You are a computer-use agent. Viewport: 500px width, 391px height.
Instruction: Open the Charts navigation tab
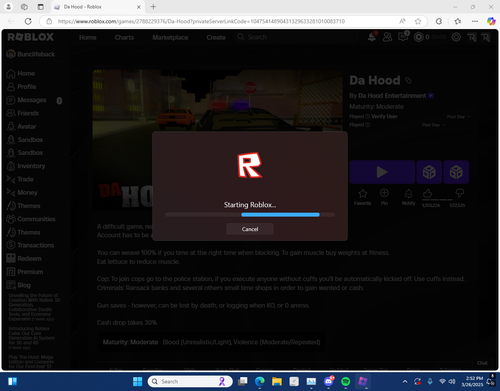click(124, 37)
